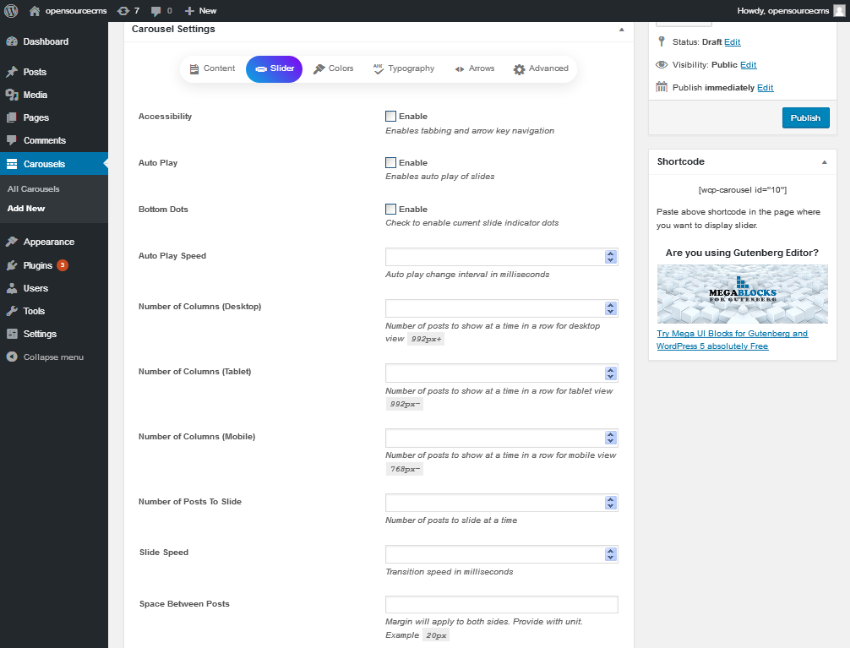
Task: Click the Status key icon
Action: [x=661, y=41]
